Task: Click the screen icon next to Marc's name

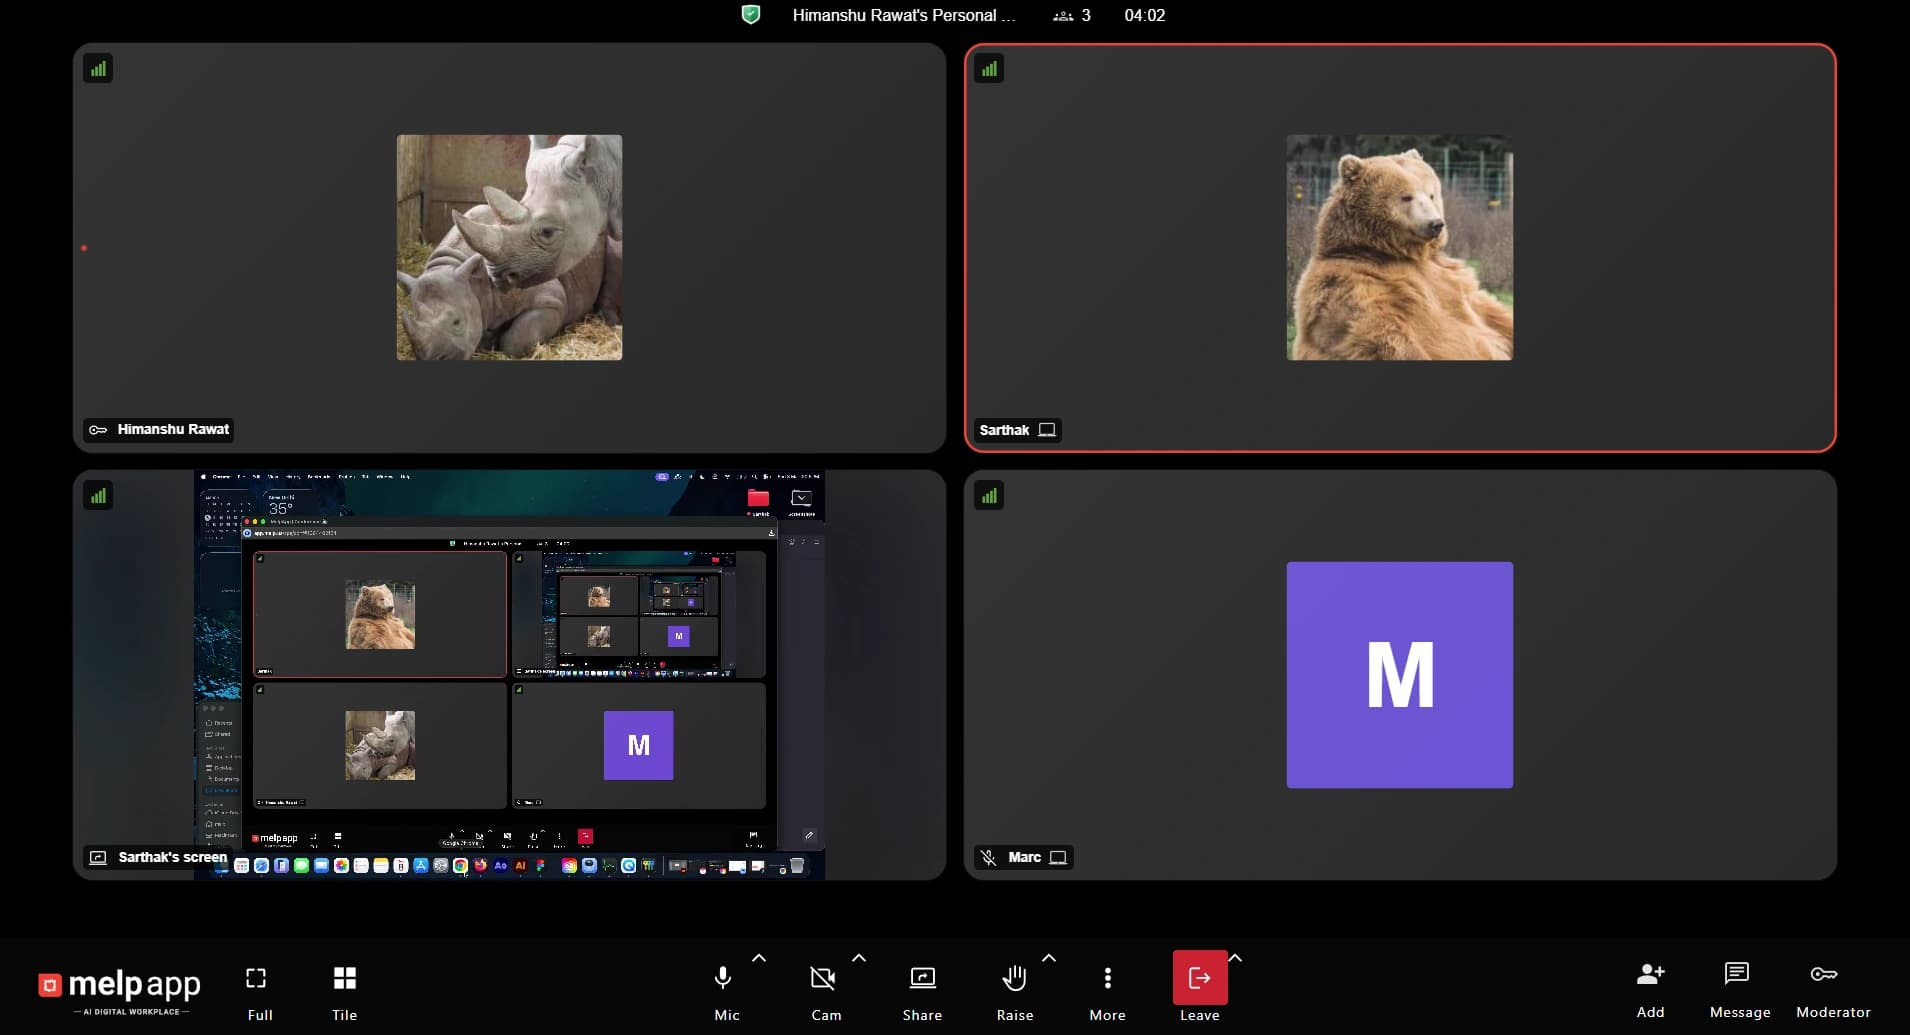Action: [x=1057, y=857]
